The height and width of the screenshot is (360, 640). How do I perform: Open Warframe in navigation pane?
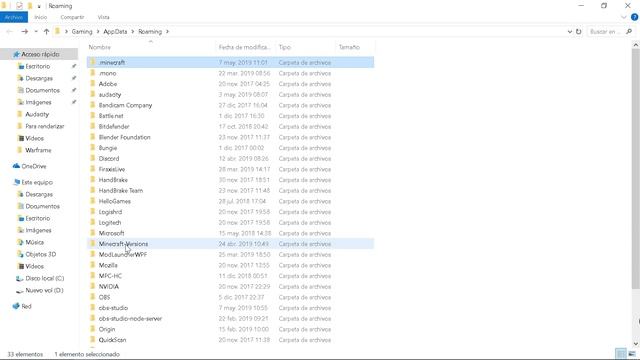(38, 150)
